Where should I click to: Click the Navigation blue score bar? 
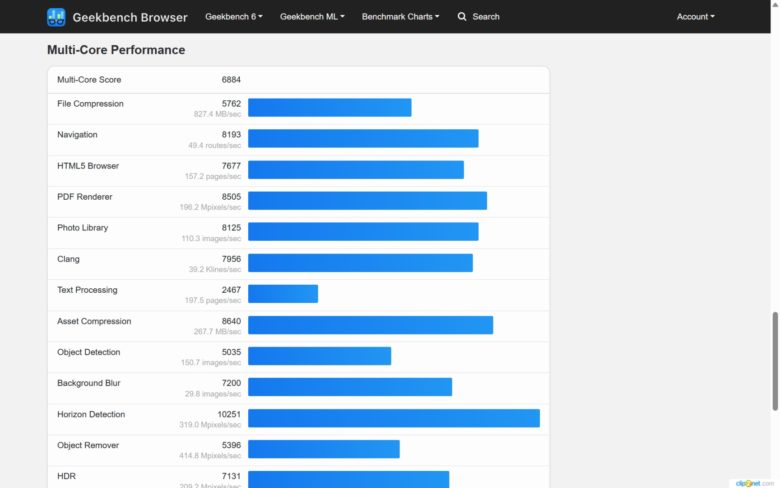coord(363,138)
